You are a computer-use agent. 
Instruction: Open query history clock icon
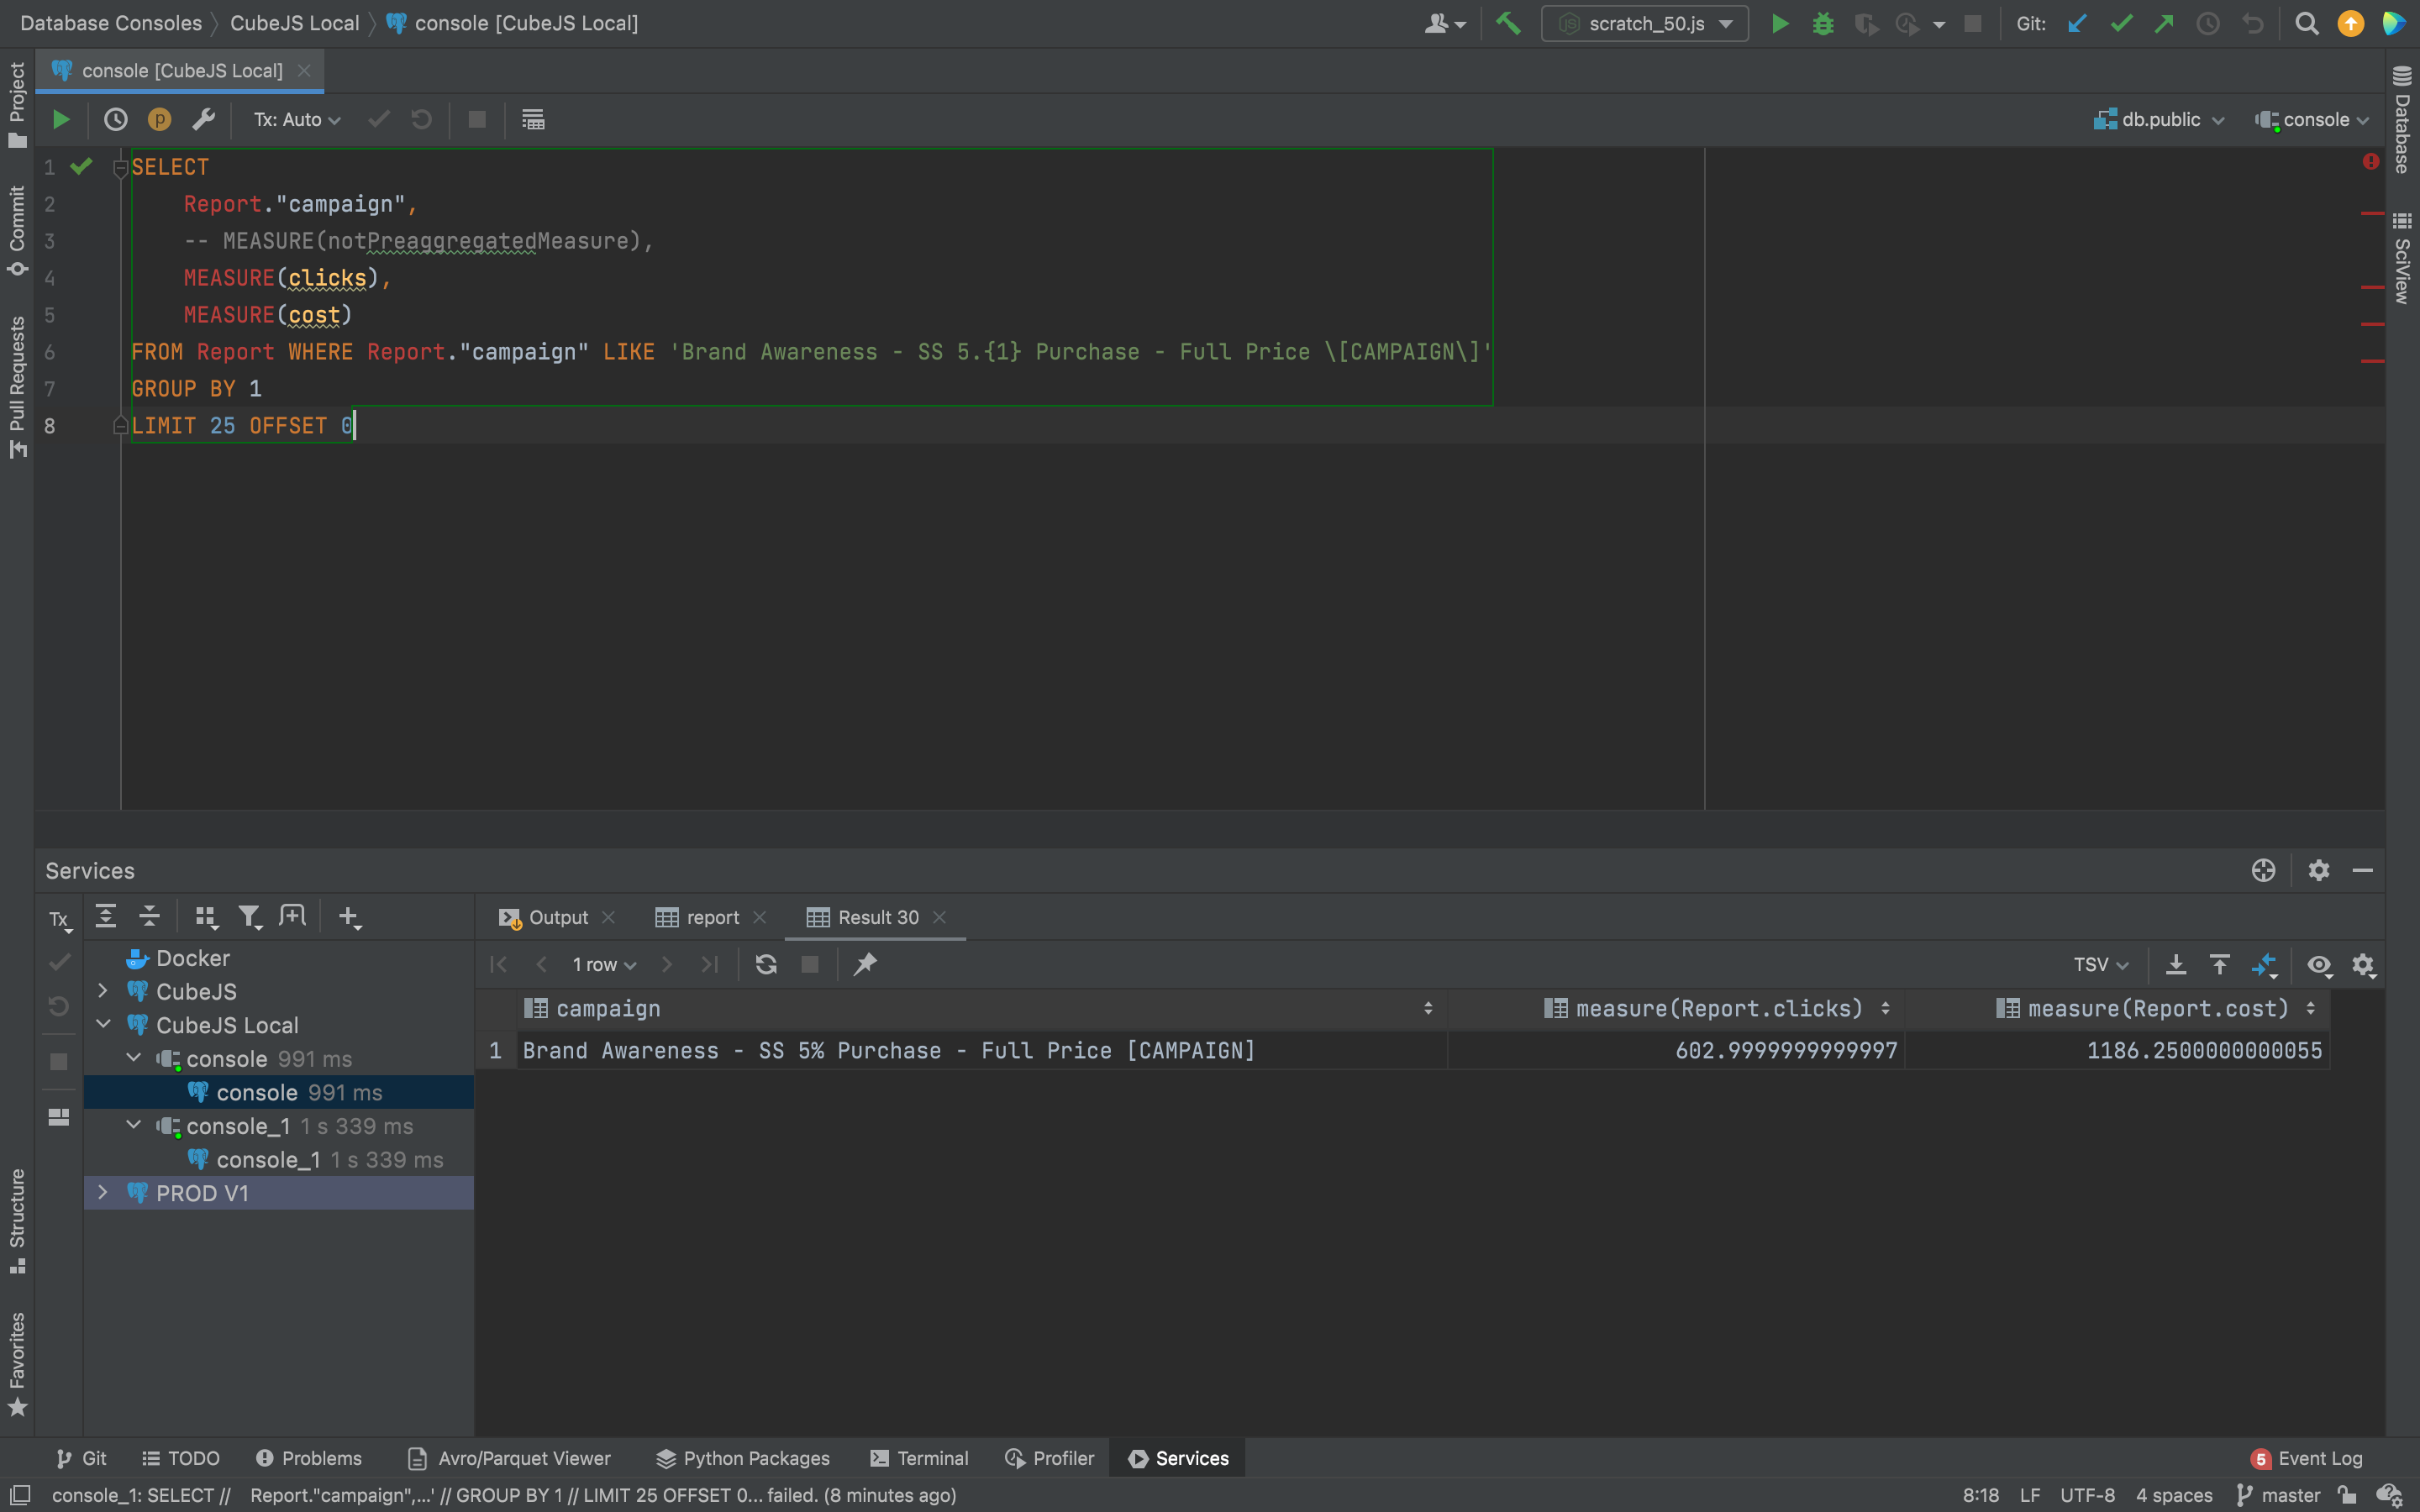tap(116, 120)
